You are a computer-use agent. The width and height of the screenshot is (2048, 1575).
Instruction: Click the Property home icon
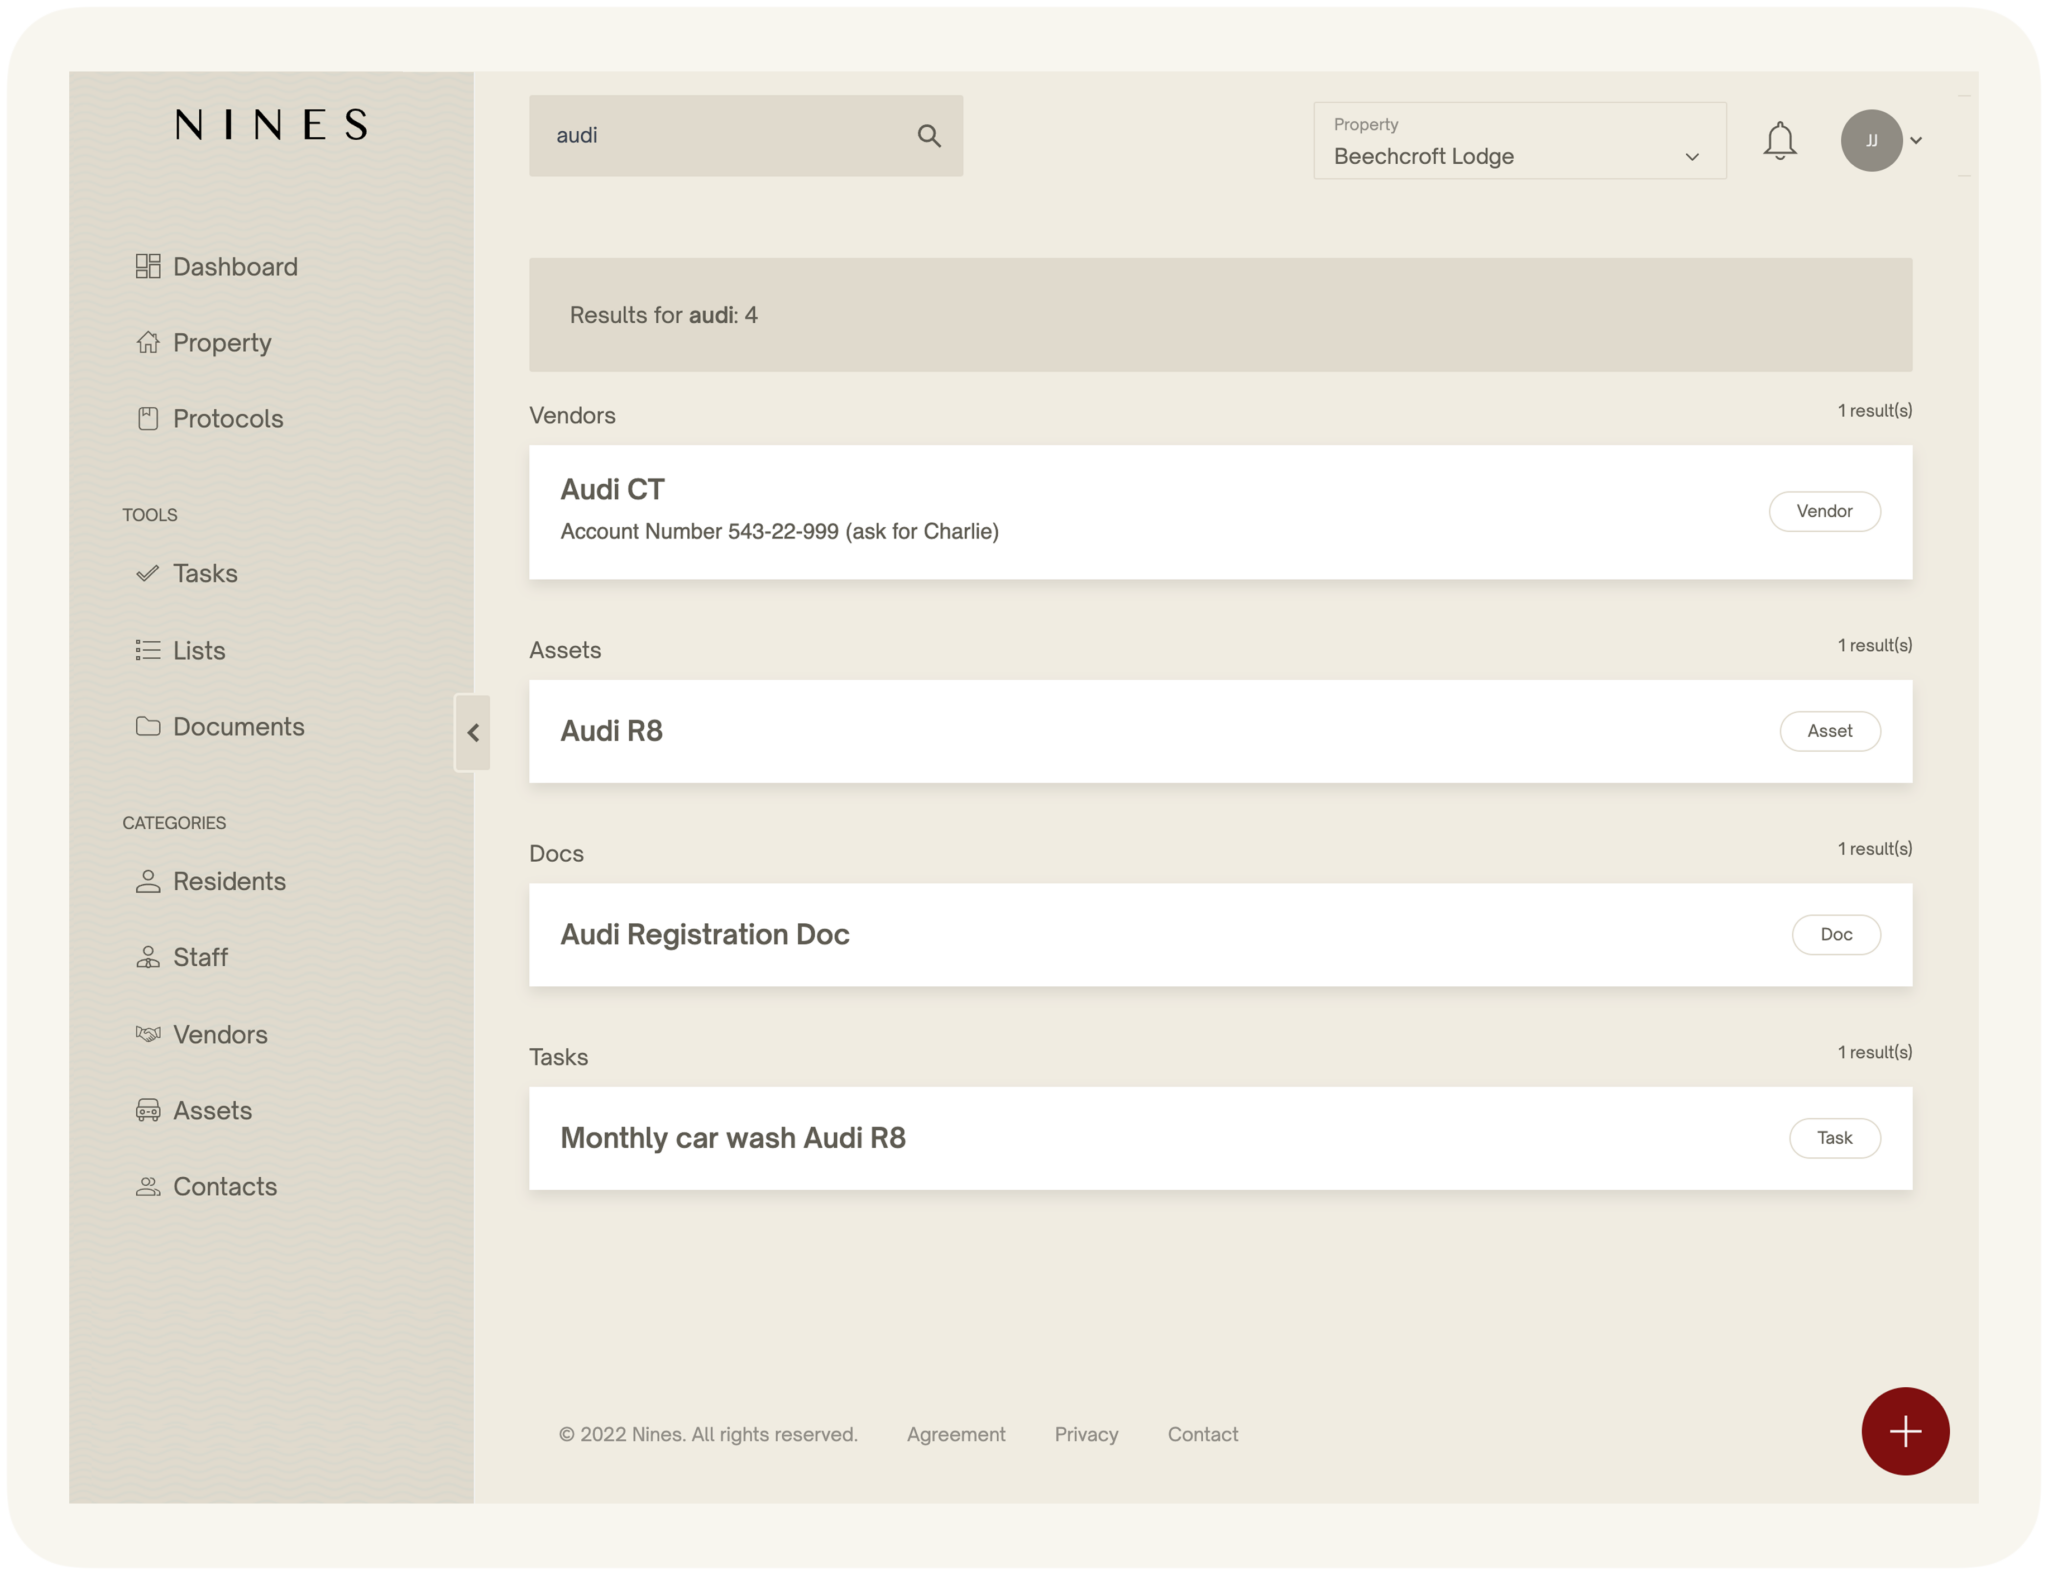tap(147, 342)
